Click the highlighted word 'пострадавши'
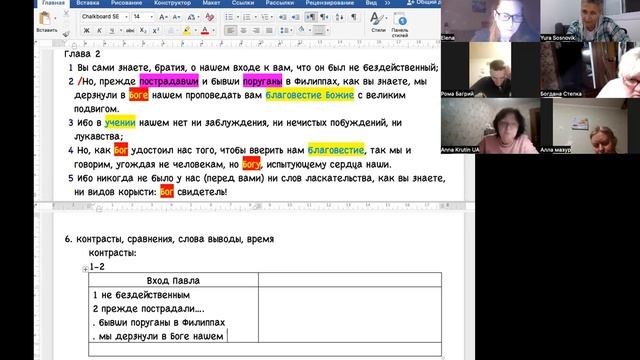Image resolution: width=640 pixels, height=360 pixels. 169,81
